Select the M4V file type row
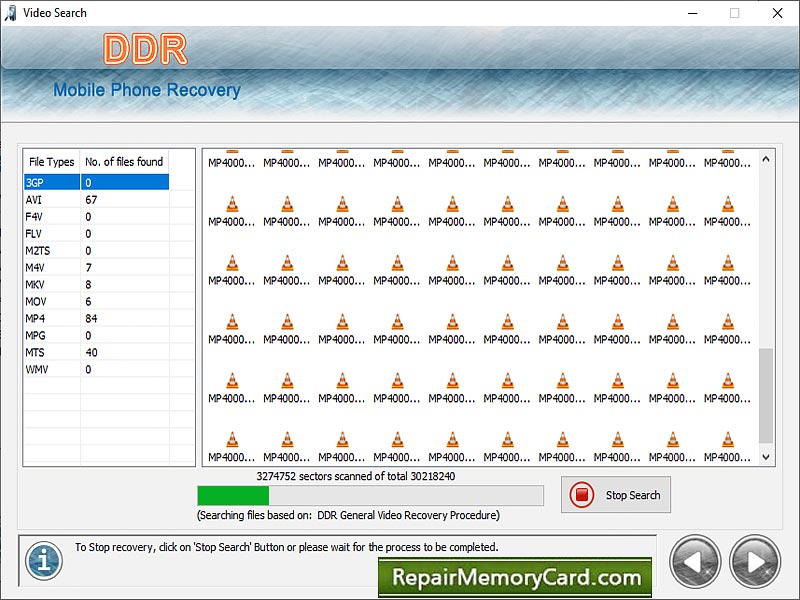Viewport: 800px width, 600px height. [96, 267]
